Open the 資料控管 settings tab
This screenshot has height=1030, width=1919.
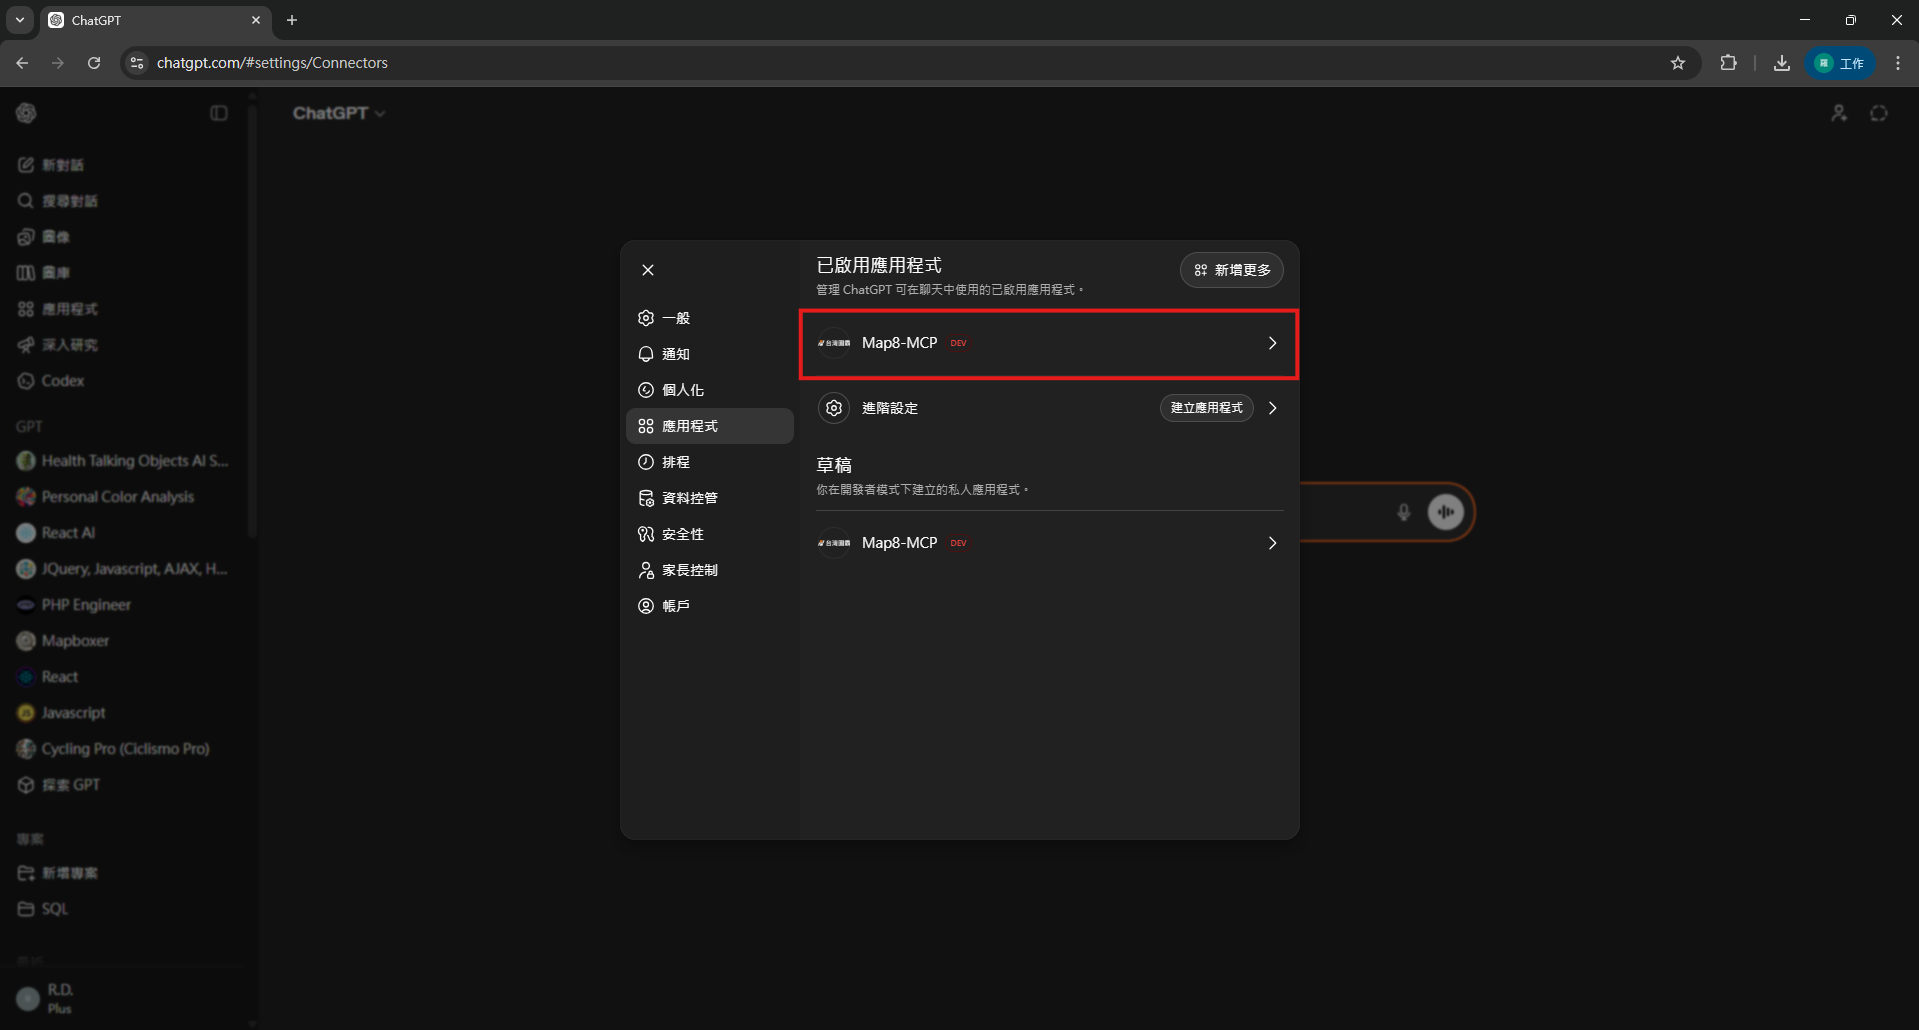point(710,498)
